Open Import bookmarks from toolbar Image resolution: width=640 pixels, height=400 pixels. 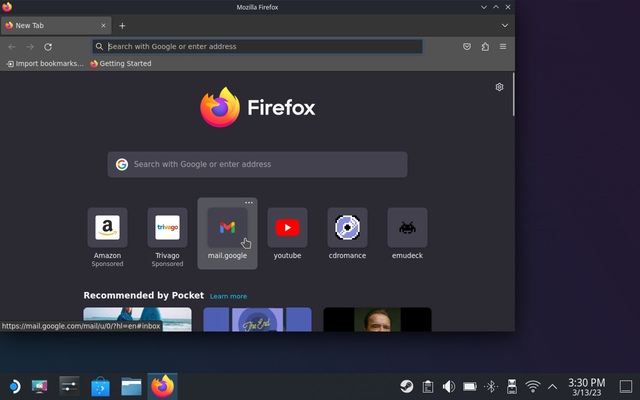(45, 64)
